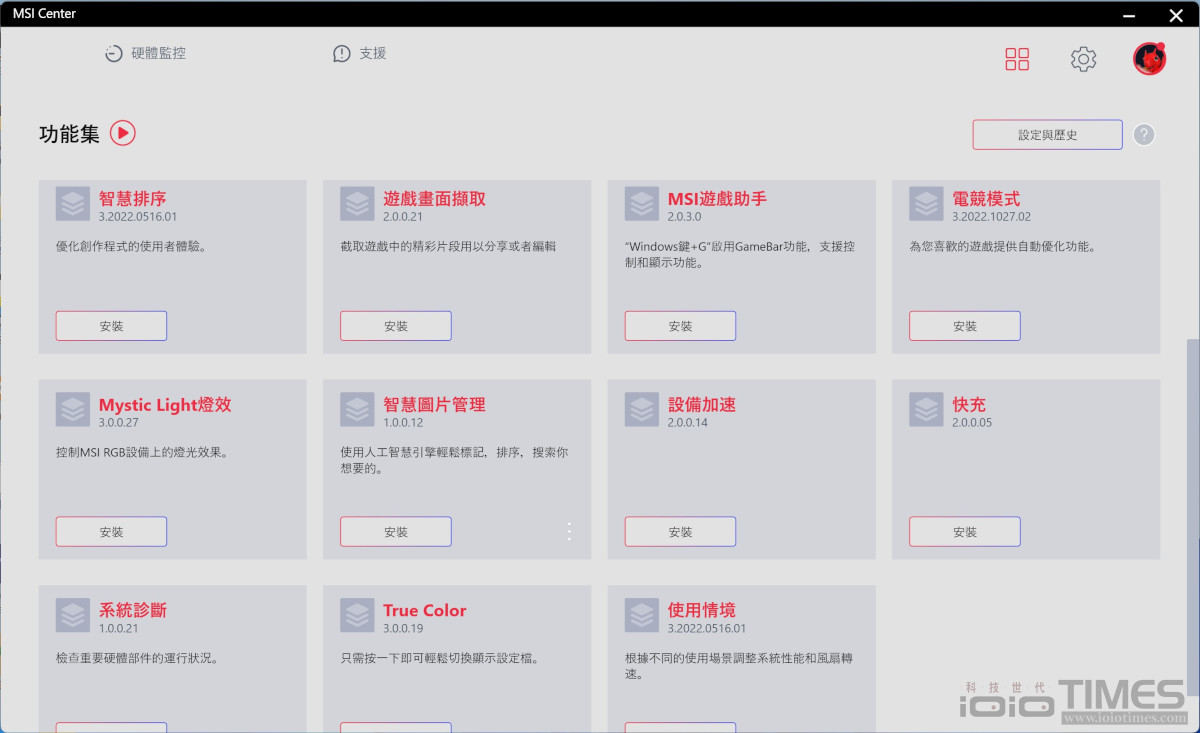This screenshot has width=1200, height=733.
Task: Install 電競模式 with its 安裝 button
Action: [x=965, y=326]
